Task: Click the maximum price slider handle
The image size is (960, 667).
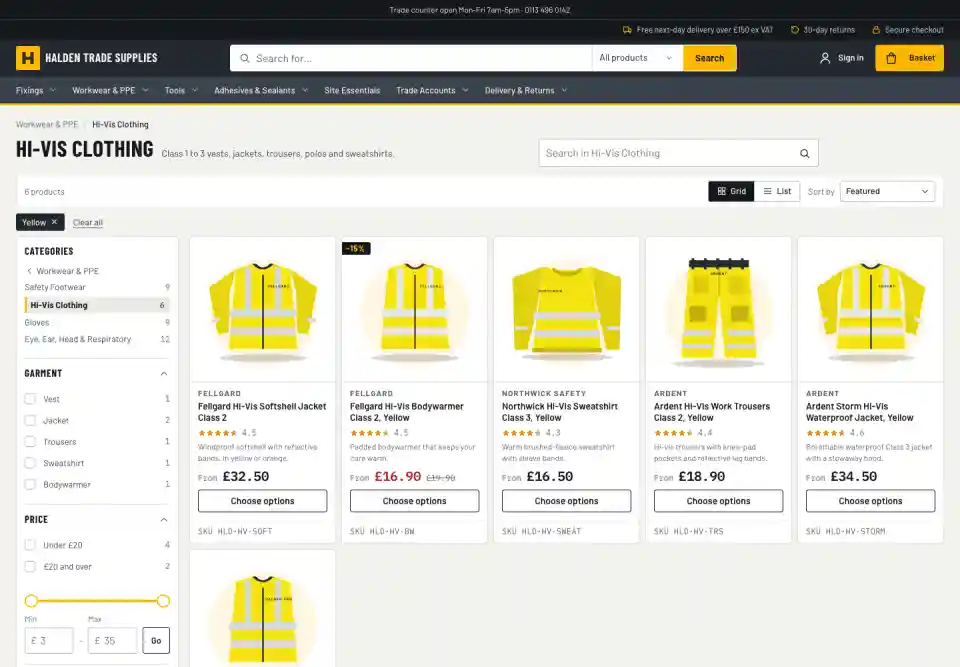Action: 163,601
